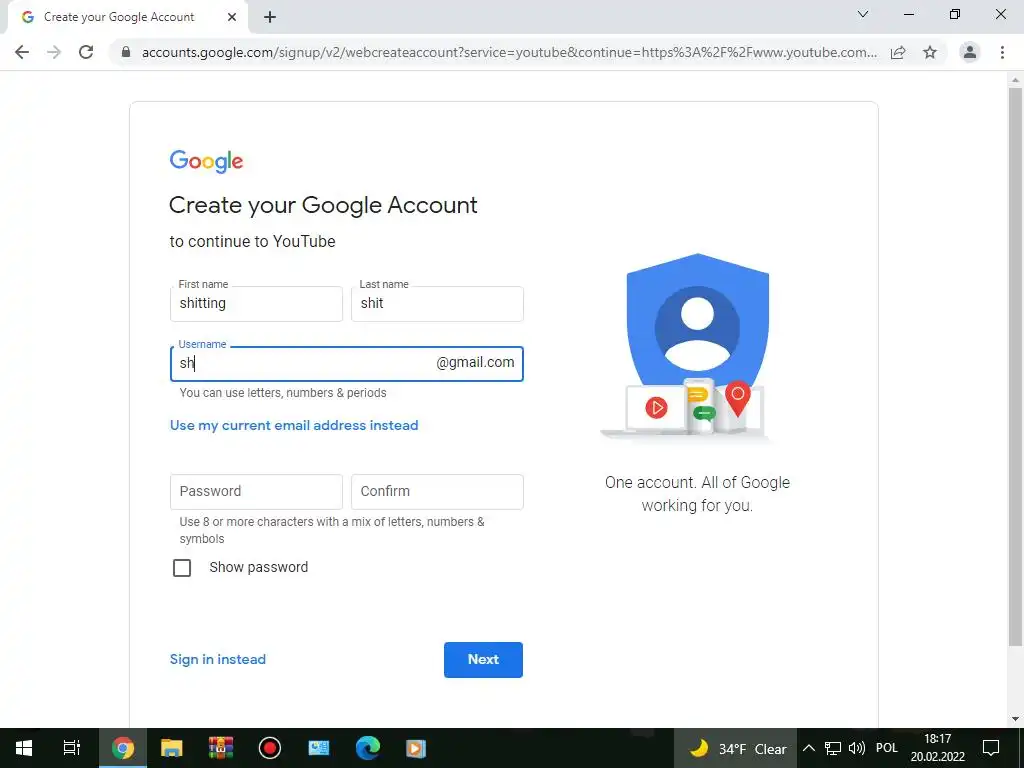Click the Create your Google Account heading
This screenshot has height=768, width=1024.
click(323, 205)
